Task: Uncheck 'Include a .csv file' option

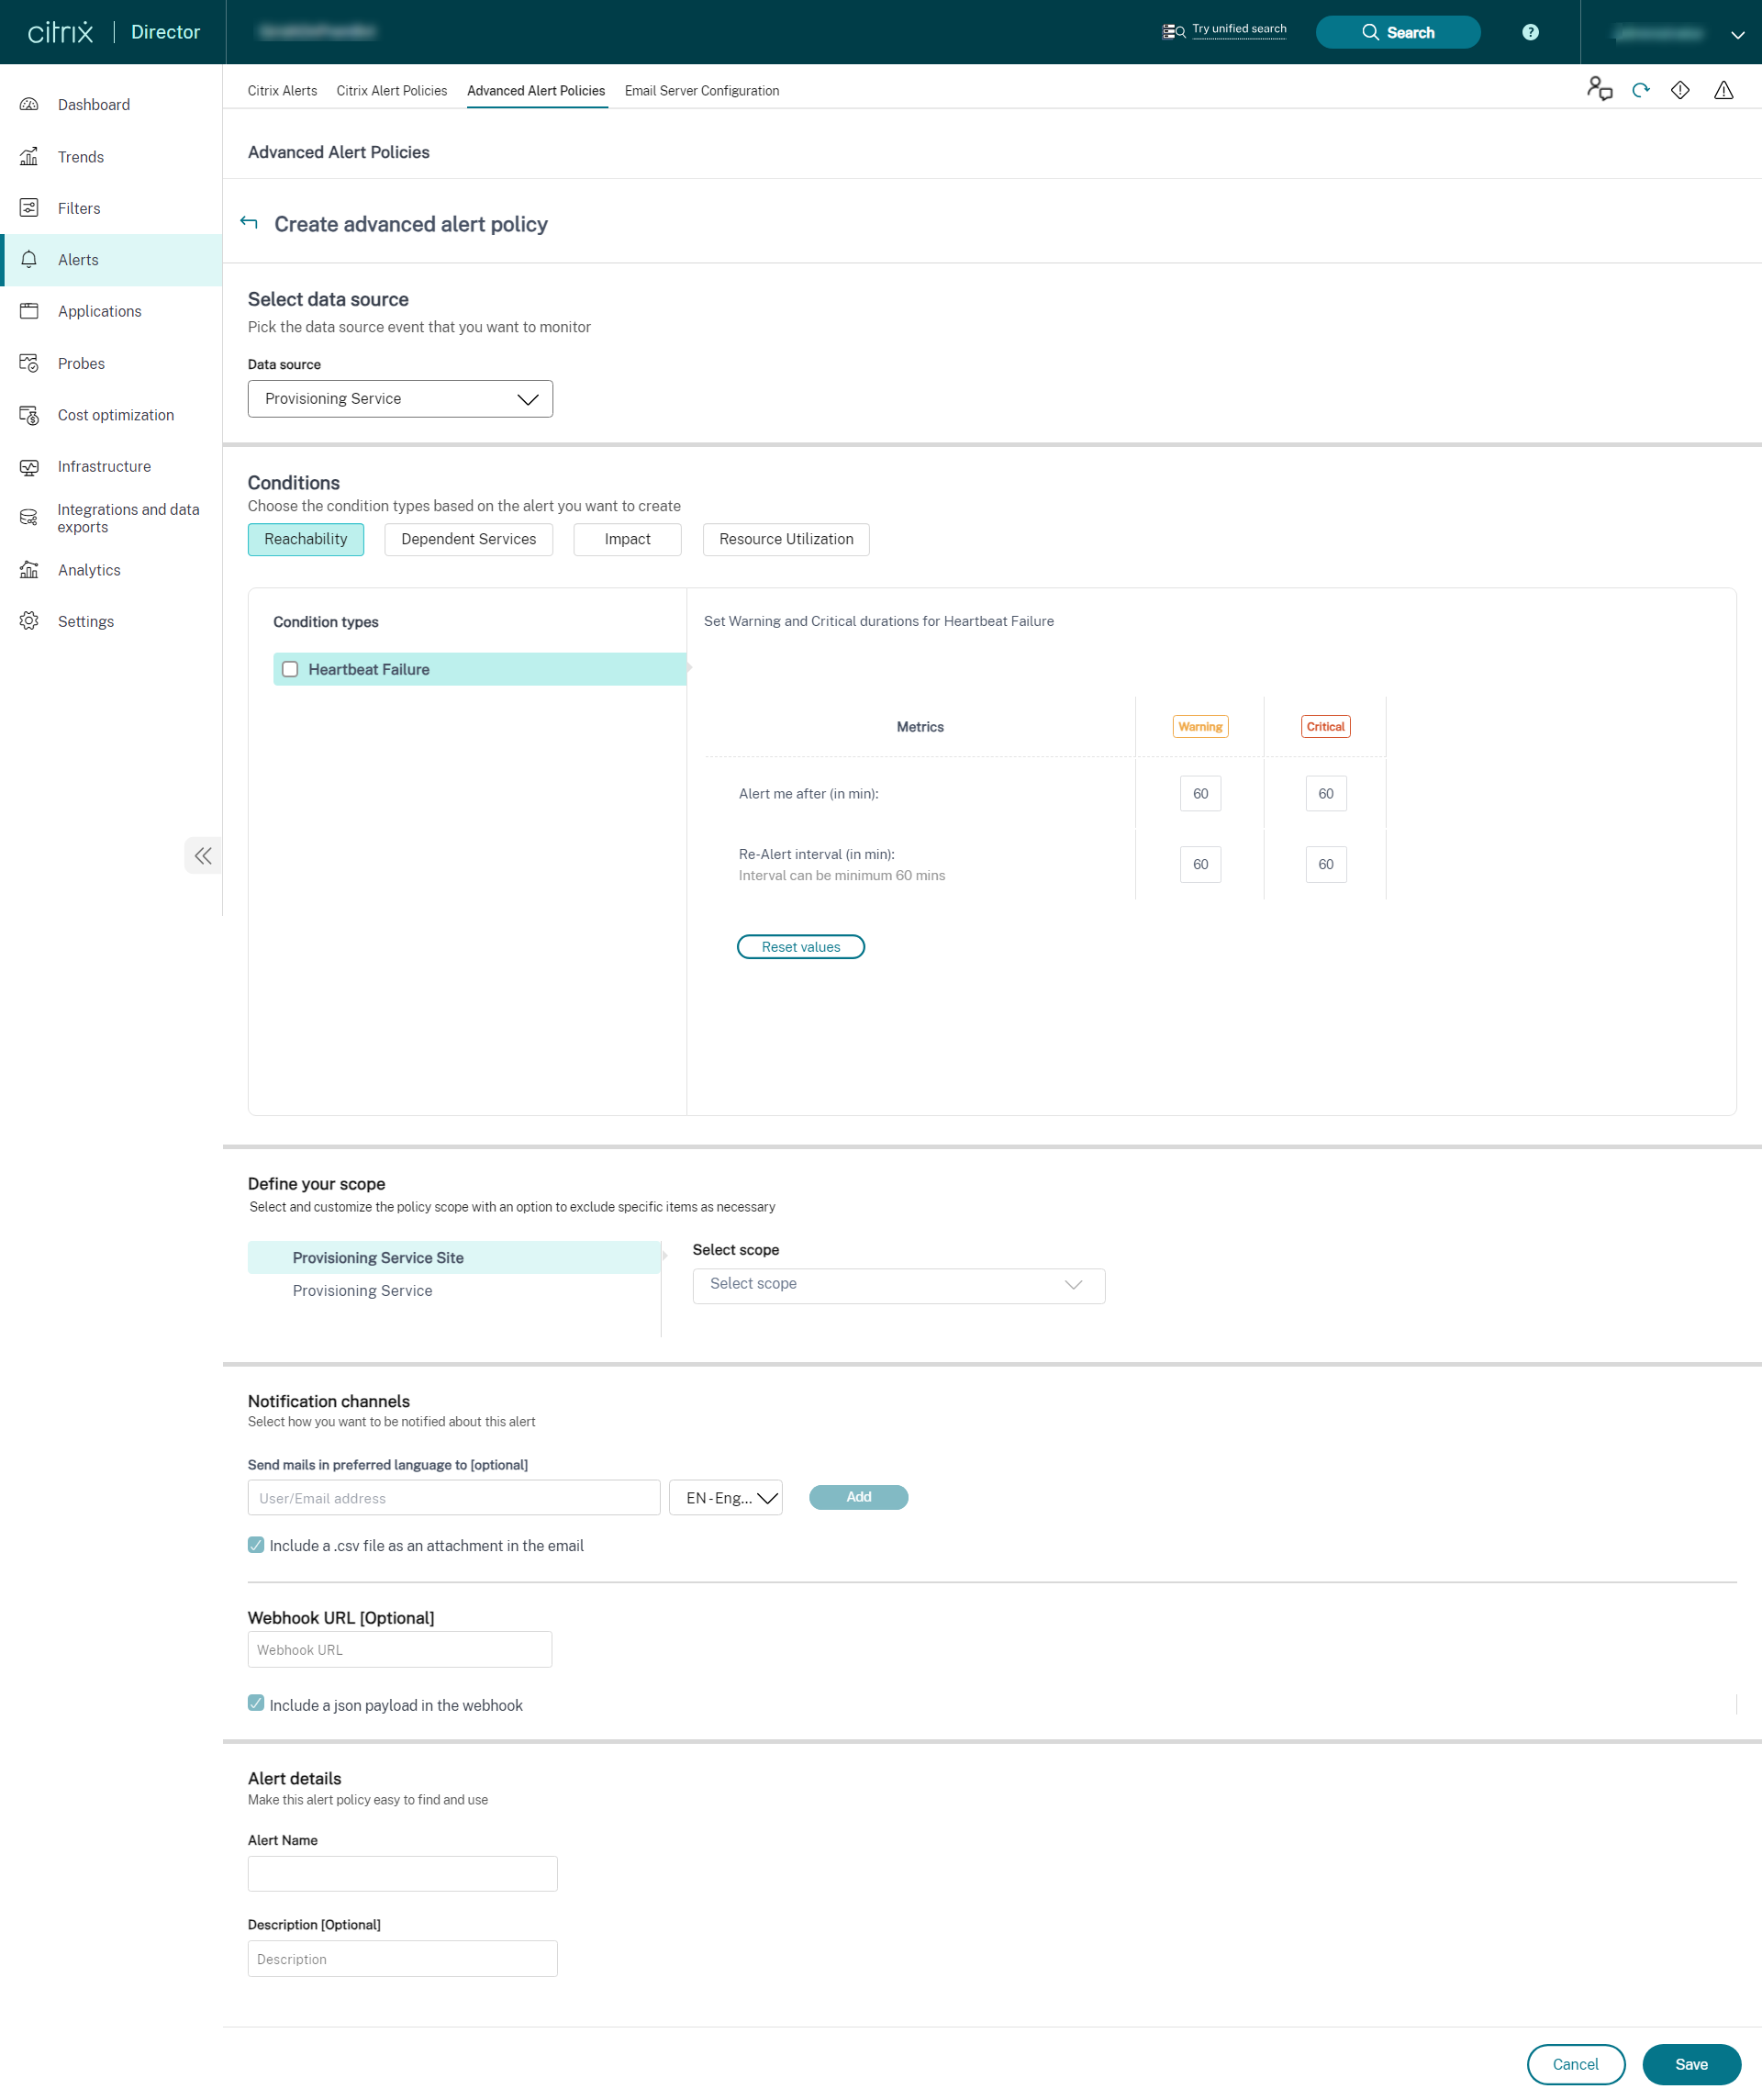Action: pyautogui.click(x=256, y=1545)
